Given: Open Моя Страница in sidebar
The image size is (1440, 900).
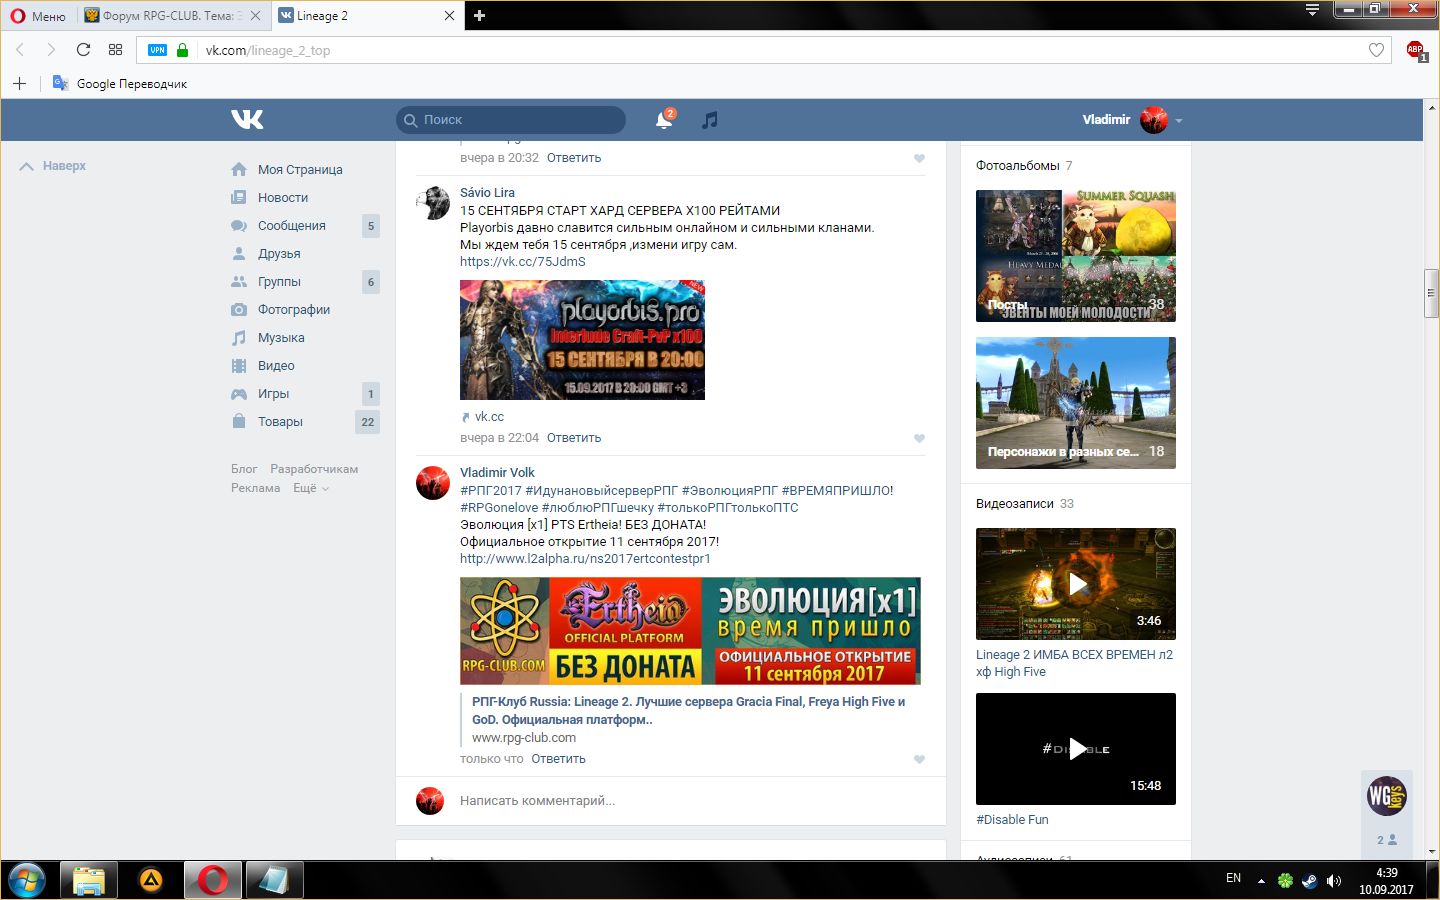Looking at the screenshot, I should pyautogui.click(x=299, y=170).
